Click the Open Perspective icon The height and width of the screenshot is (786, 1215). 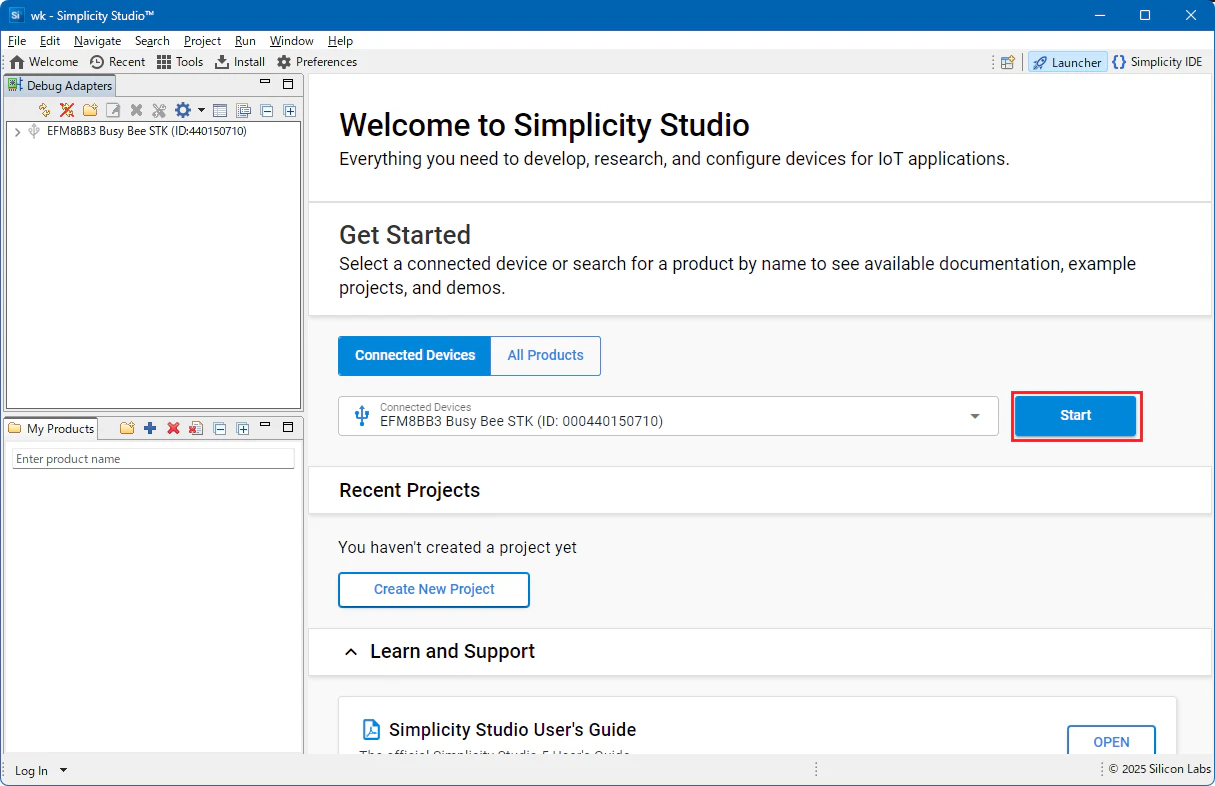coord(1007,62)
